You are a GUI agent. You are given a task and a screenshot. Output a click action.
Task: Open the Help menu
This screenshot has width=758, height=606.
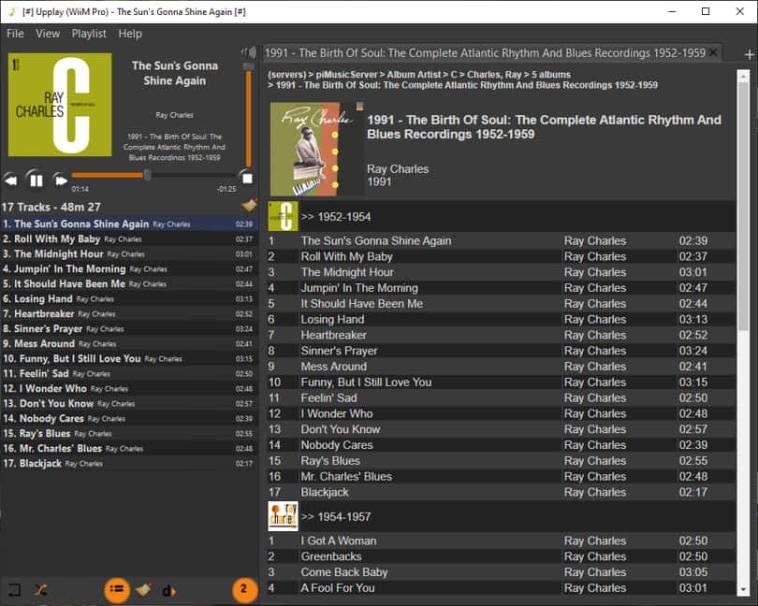[130, 33]
